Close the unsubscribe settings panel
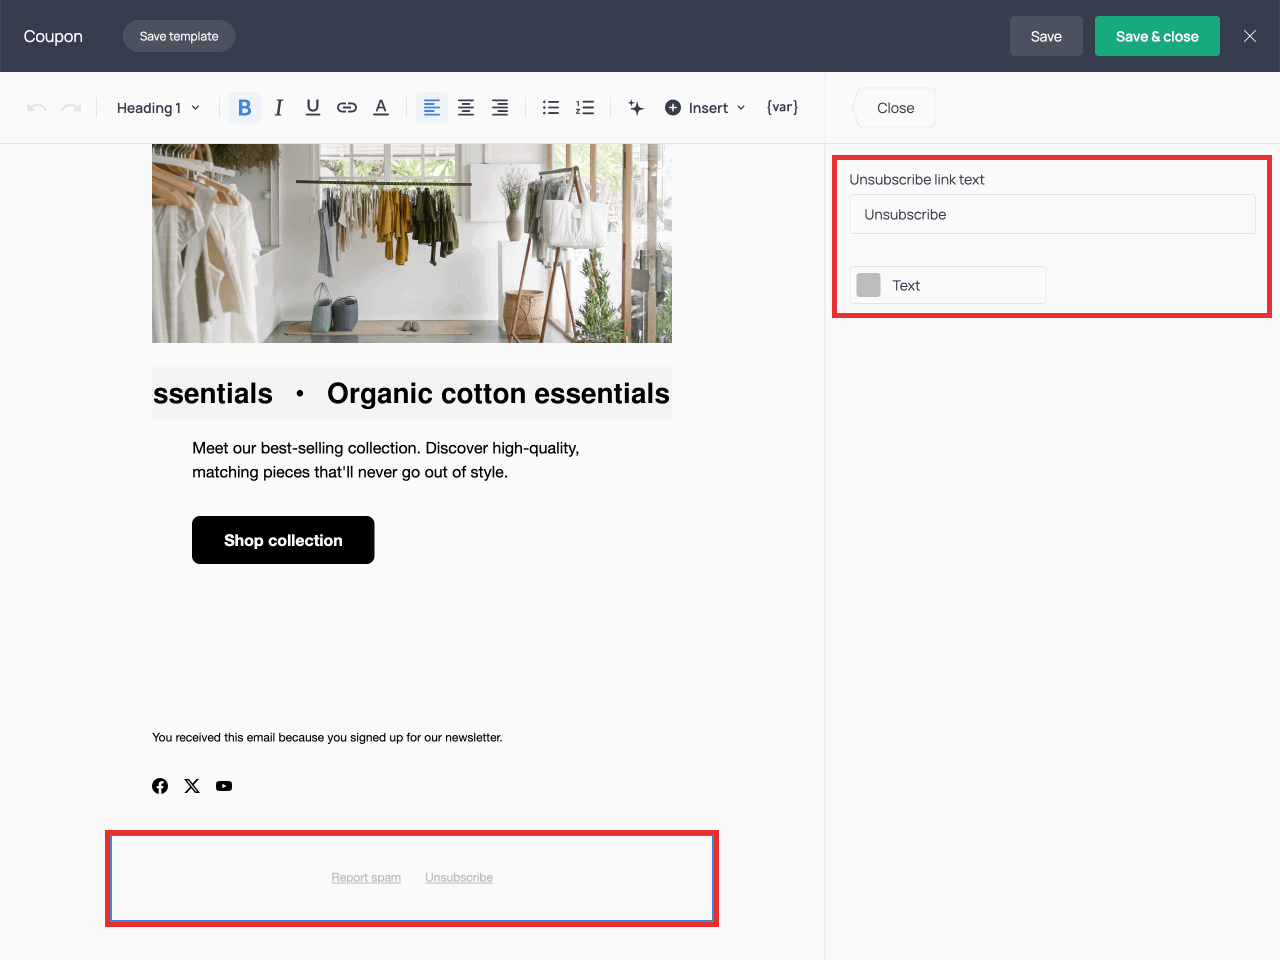This screenshot has height=960, width=1280. (x=895, y=108)
